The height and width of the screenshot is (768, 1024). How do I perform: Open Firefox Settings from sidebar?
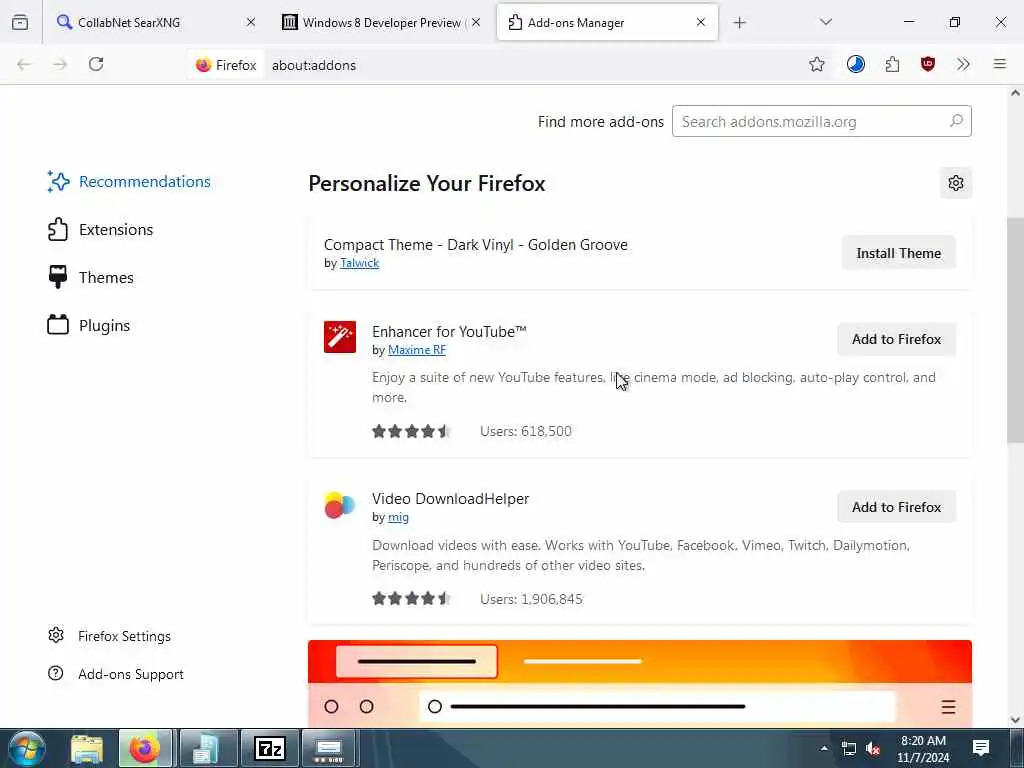pyautogui.click(x=110, y=636)
